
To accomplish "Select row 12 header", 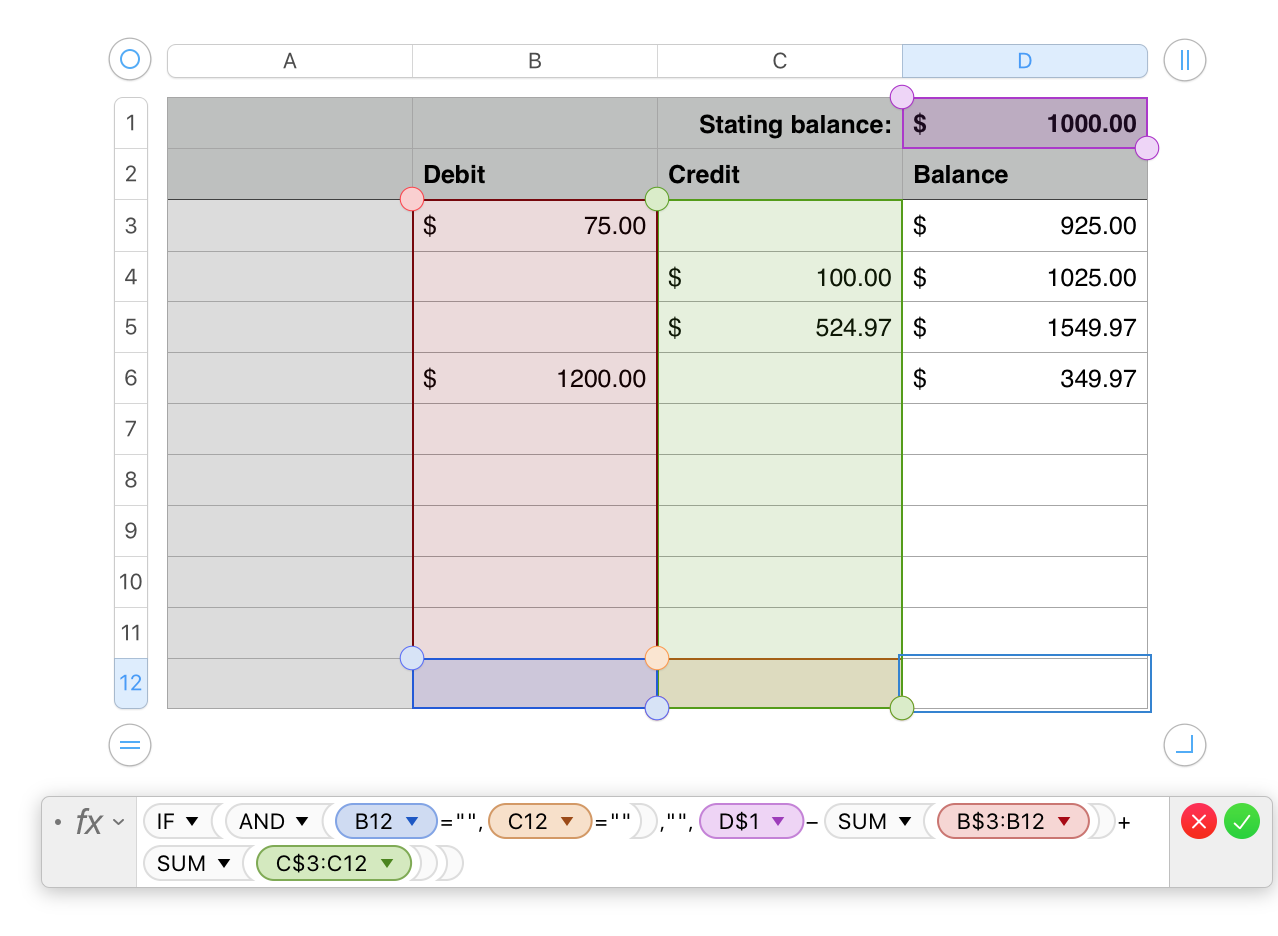I will coord(131,683).
